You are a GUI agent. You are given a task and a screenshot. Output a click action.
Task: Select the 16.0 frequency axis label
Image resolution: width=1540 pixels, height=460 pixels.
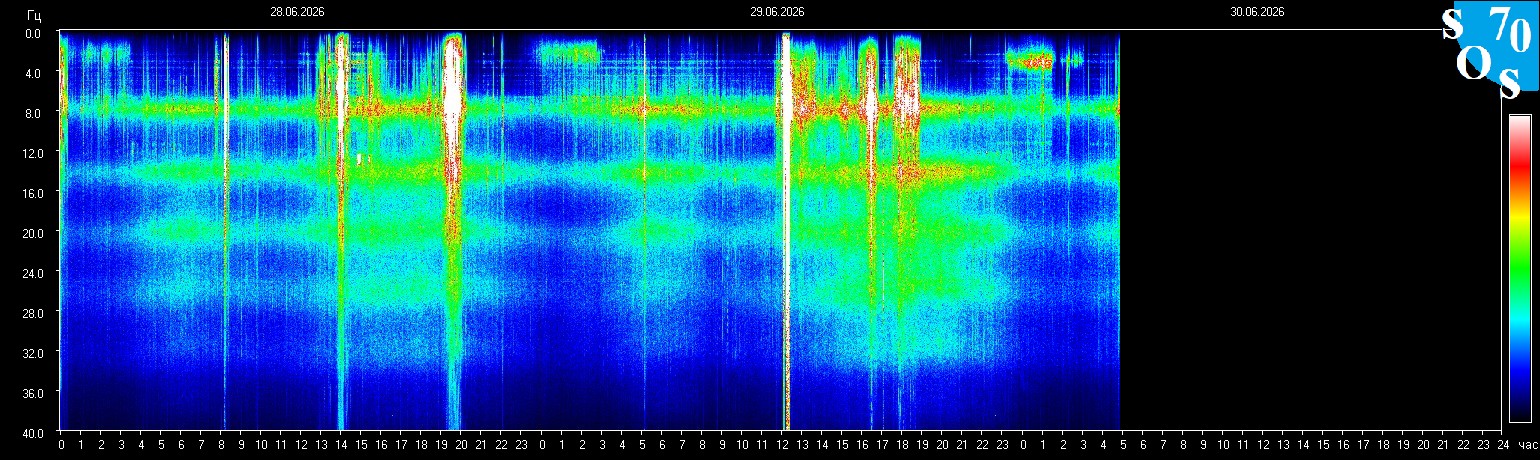[x=31, y=193]
